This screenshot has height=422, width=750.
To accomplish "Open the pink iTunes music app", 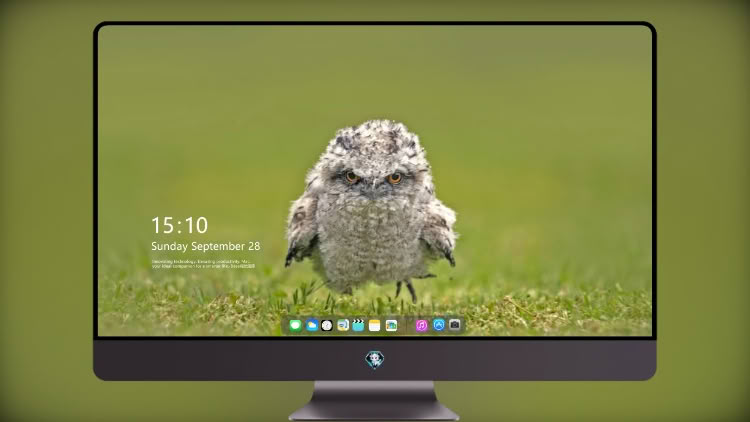I will coord(421,325).
